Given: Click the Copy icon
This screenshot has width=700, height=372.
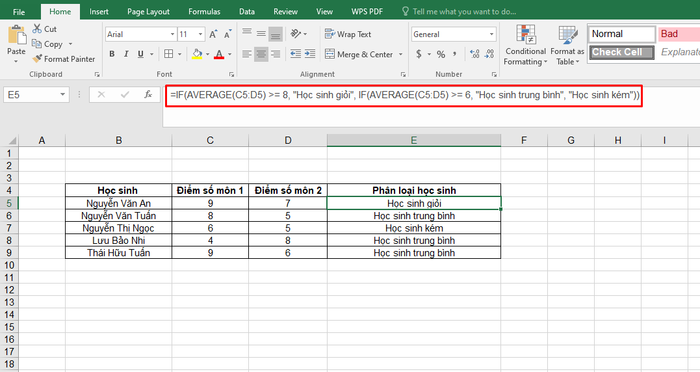Looking at the screenshot, I should 37,44.
